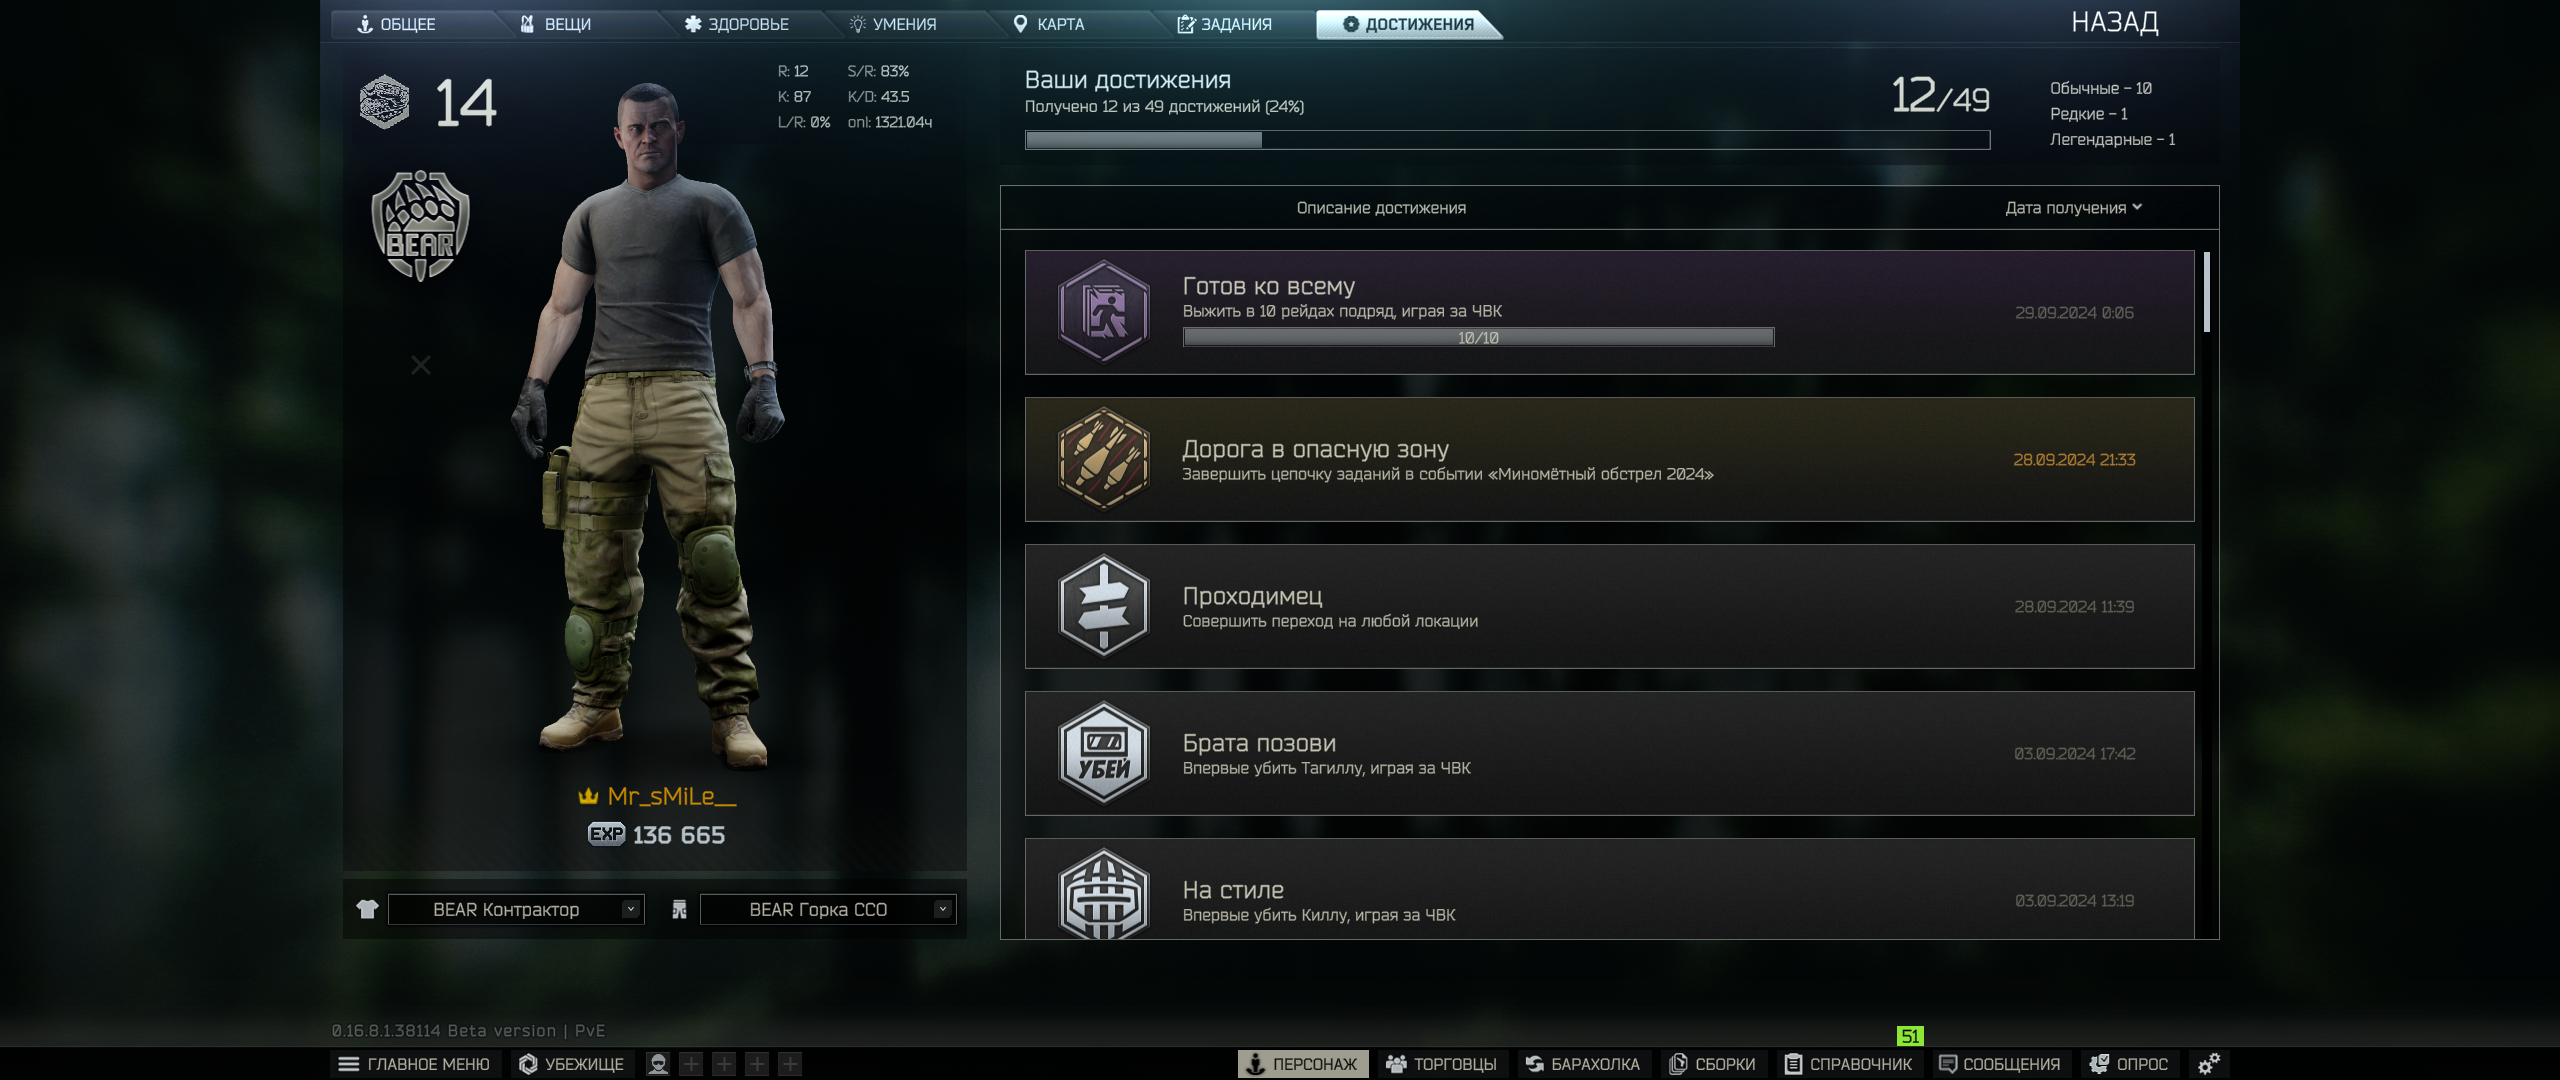Sort achievements by Дата получения
This screenshot has width=2560, height=1080.
(2073, 208)
